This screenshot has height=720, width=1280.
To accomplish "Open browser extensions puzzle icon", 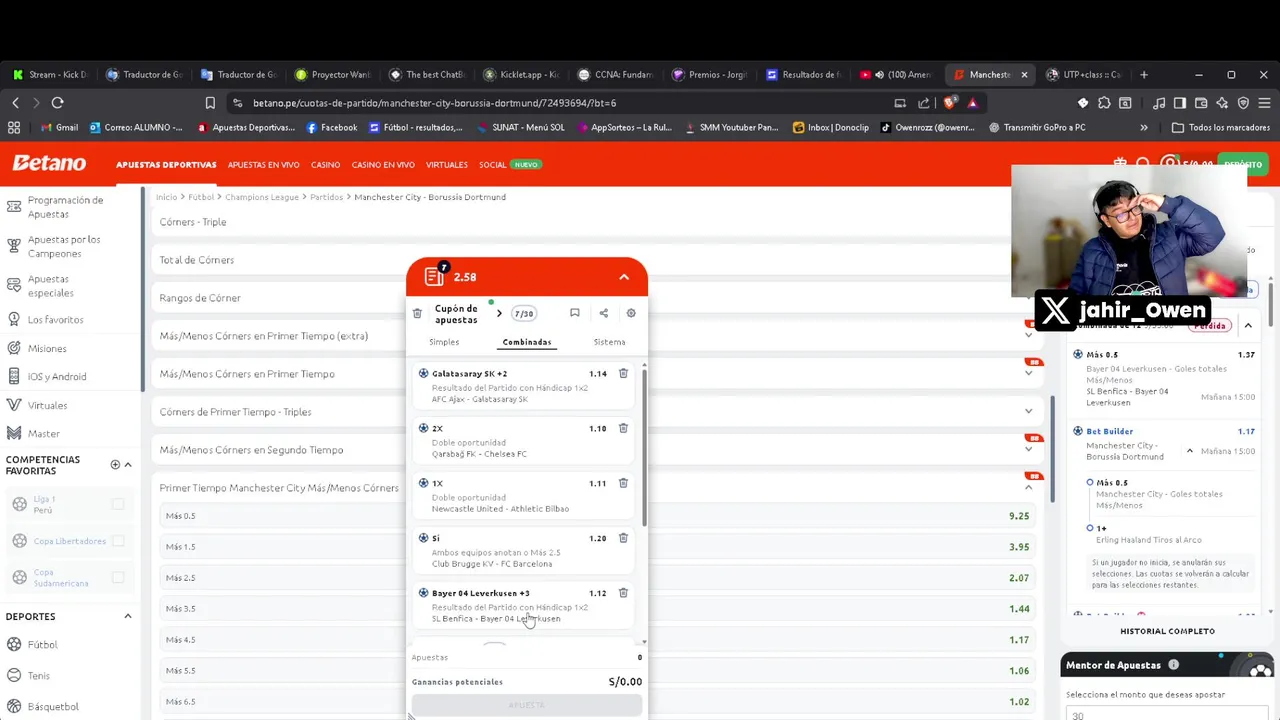I will tap(1104, 103).
